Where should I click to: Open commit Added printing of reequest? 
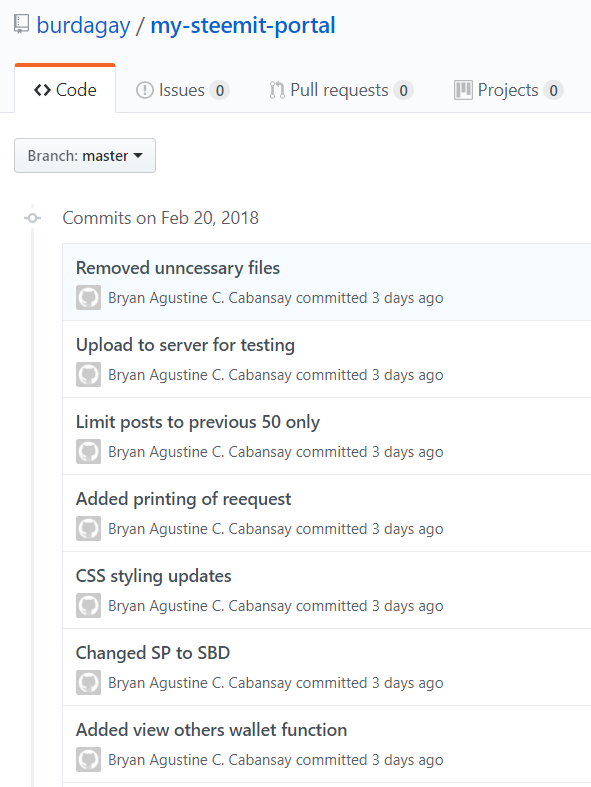pyautogui.click(x=183, y=499)
